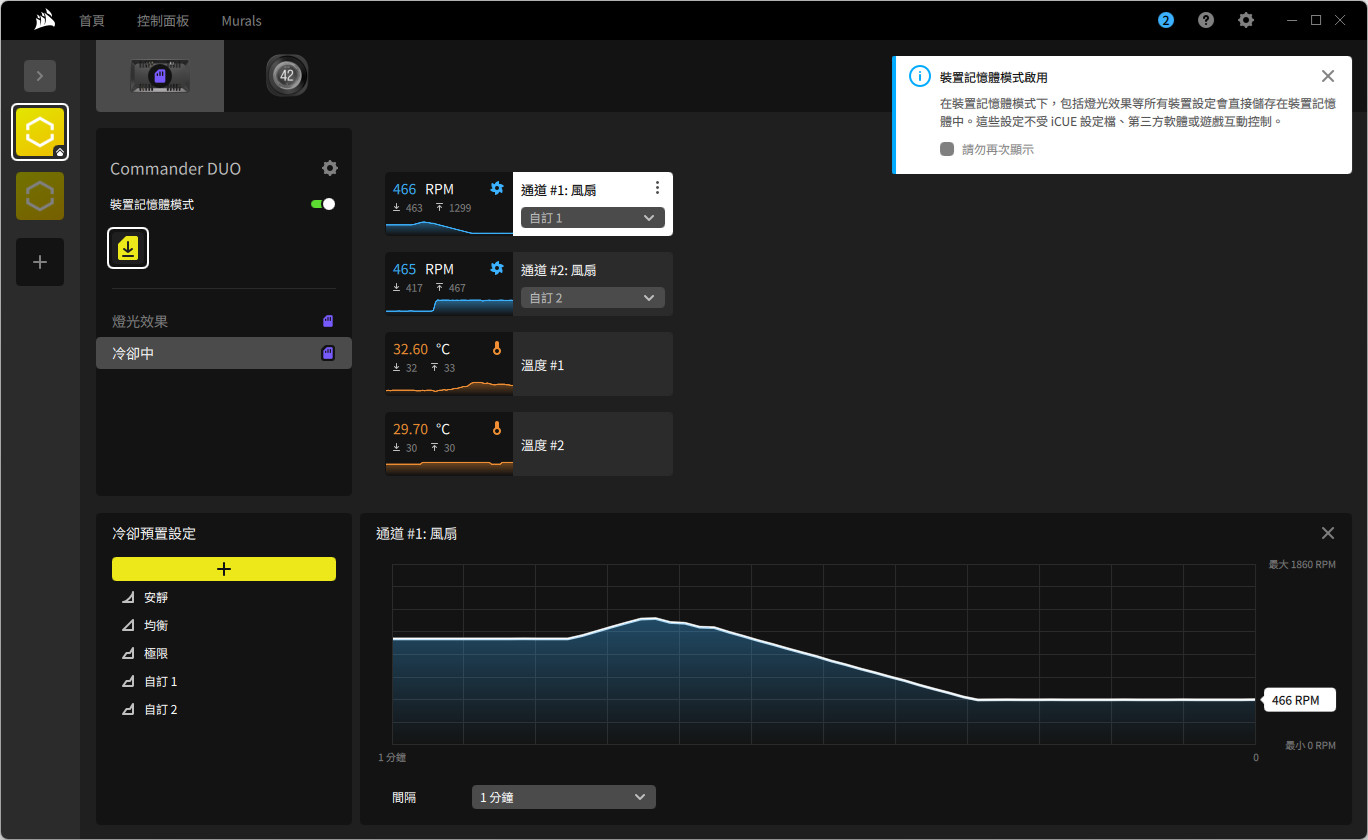Expand the 自訂 1 dropdown for Channel #1
This screenshot has height=840, width=1368.
click(x=592, y=217)
